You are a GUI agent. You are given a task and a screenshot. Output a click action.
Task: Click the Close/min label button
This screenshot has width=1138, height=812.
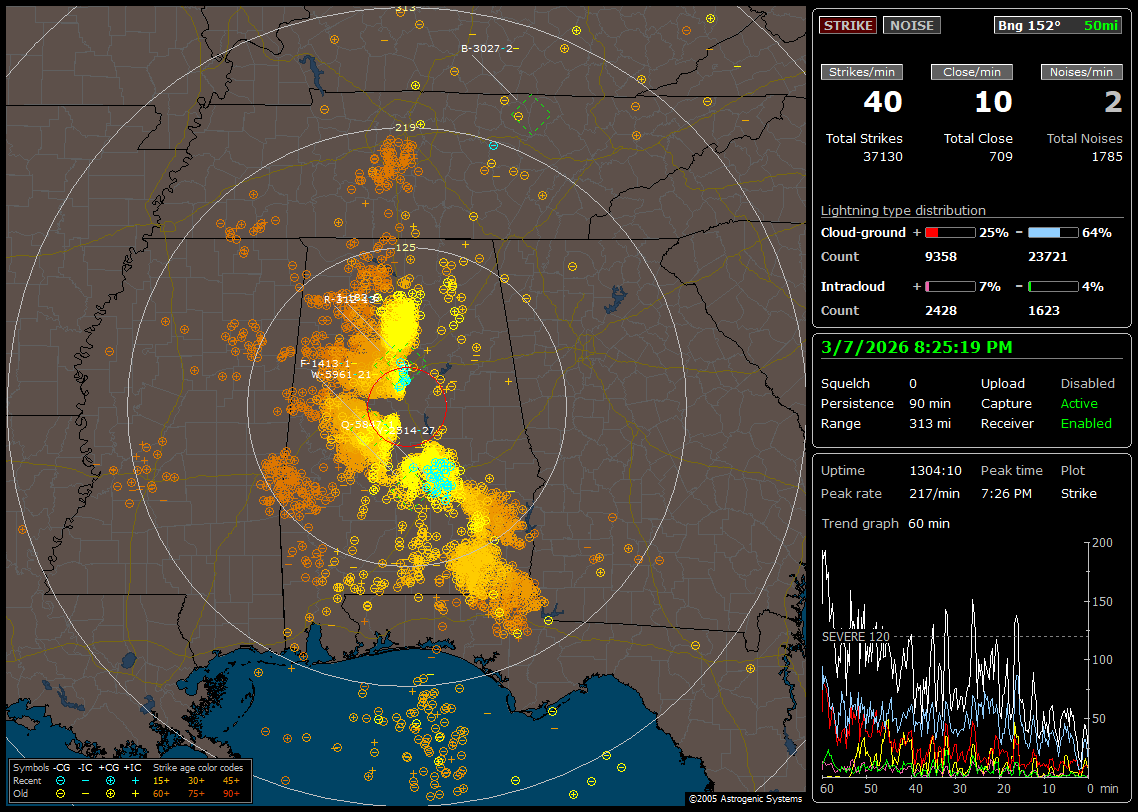971,72
